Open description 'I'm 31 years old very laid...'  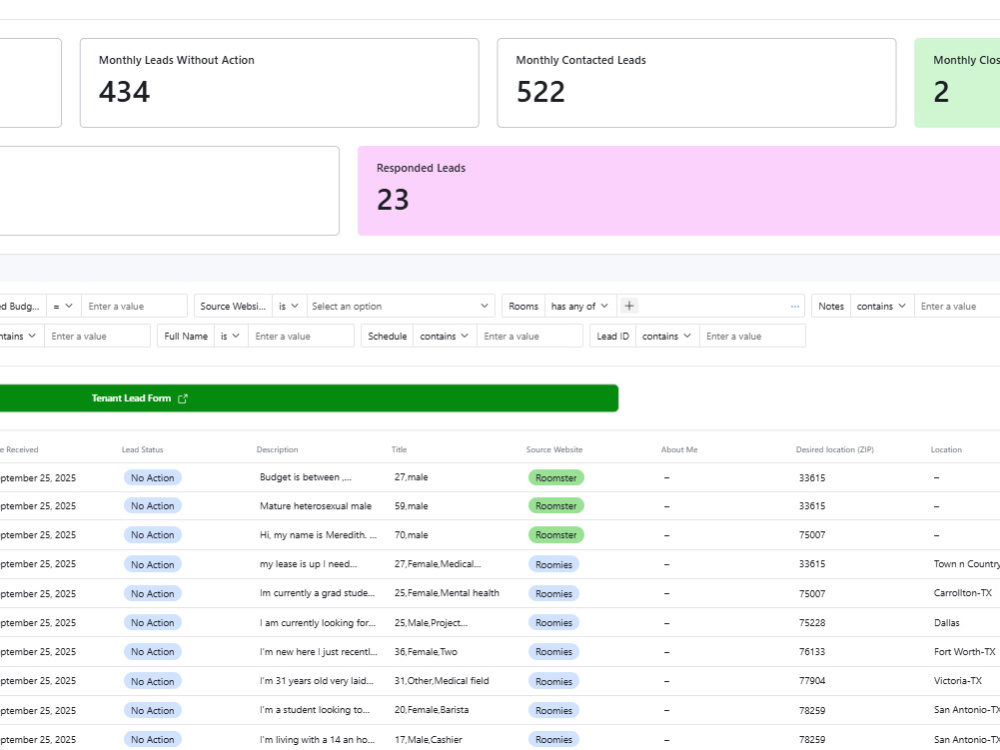coord(316,681)
